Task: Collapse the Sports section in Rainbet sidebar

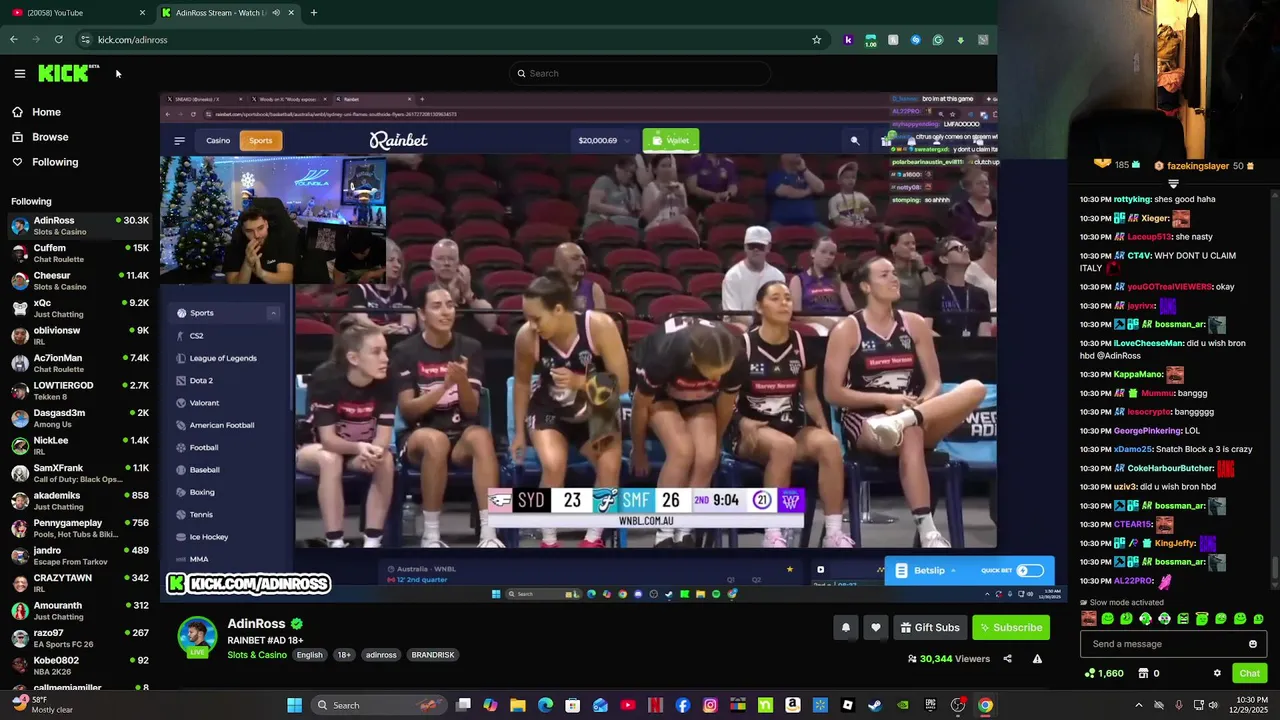Action: (273, 313)
